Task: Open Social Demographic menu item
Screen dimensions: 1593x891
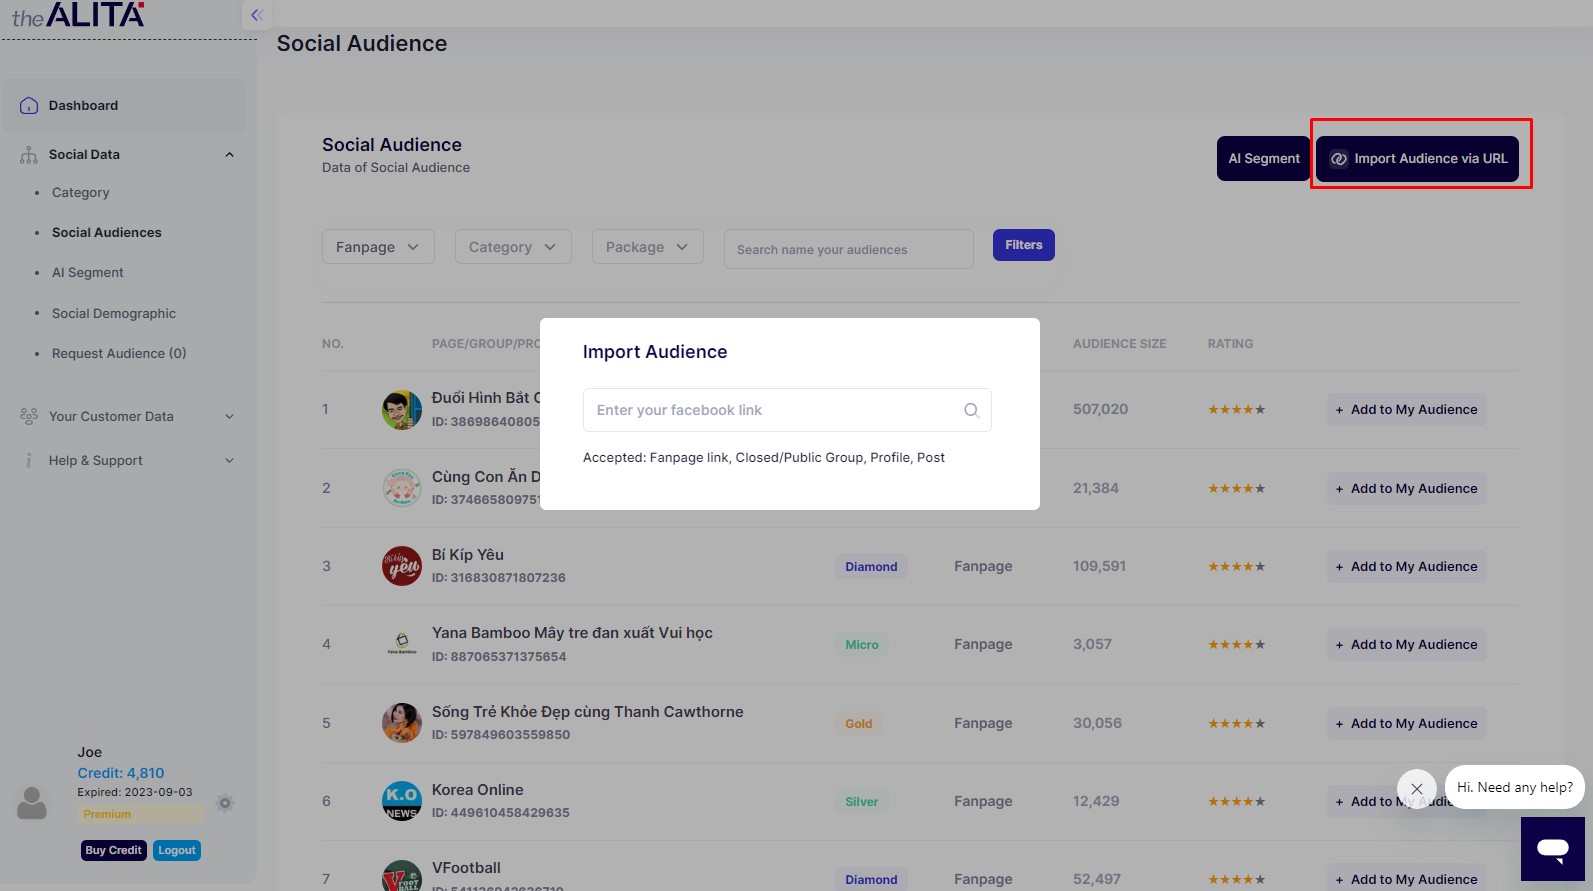Action: tap(114, 314)
